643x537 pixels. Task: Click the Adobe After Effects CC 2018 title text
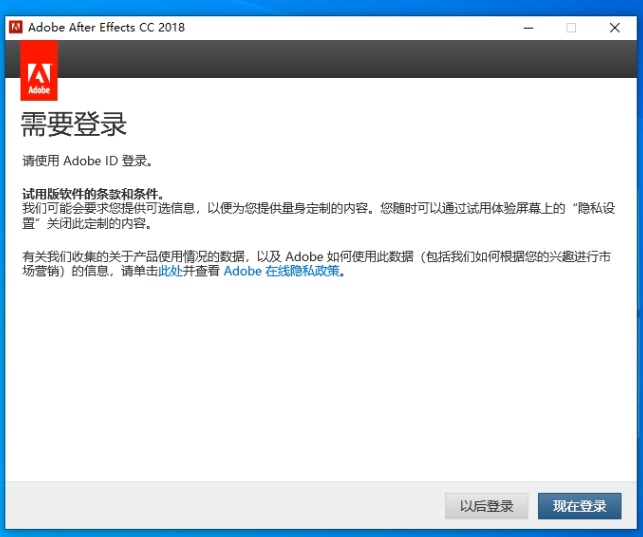(x=107, y=27)
